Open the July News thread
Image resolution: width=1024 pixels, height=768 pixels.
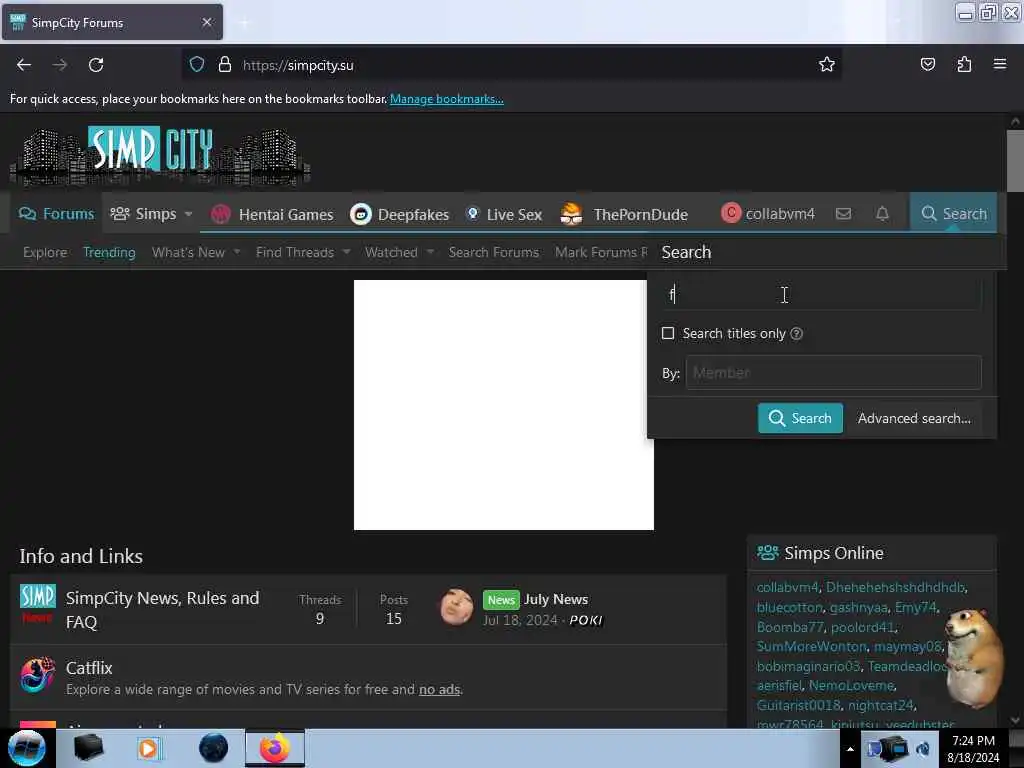(556, 599)
